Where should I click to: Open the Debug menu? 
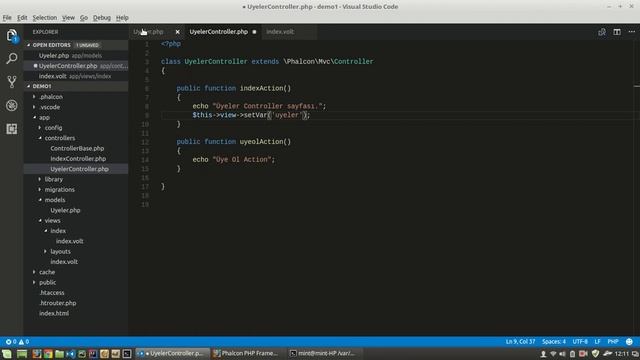102,18
